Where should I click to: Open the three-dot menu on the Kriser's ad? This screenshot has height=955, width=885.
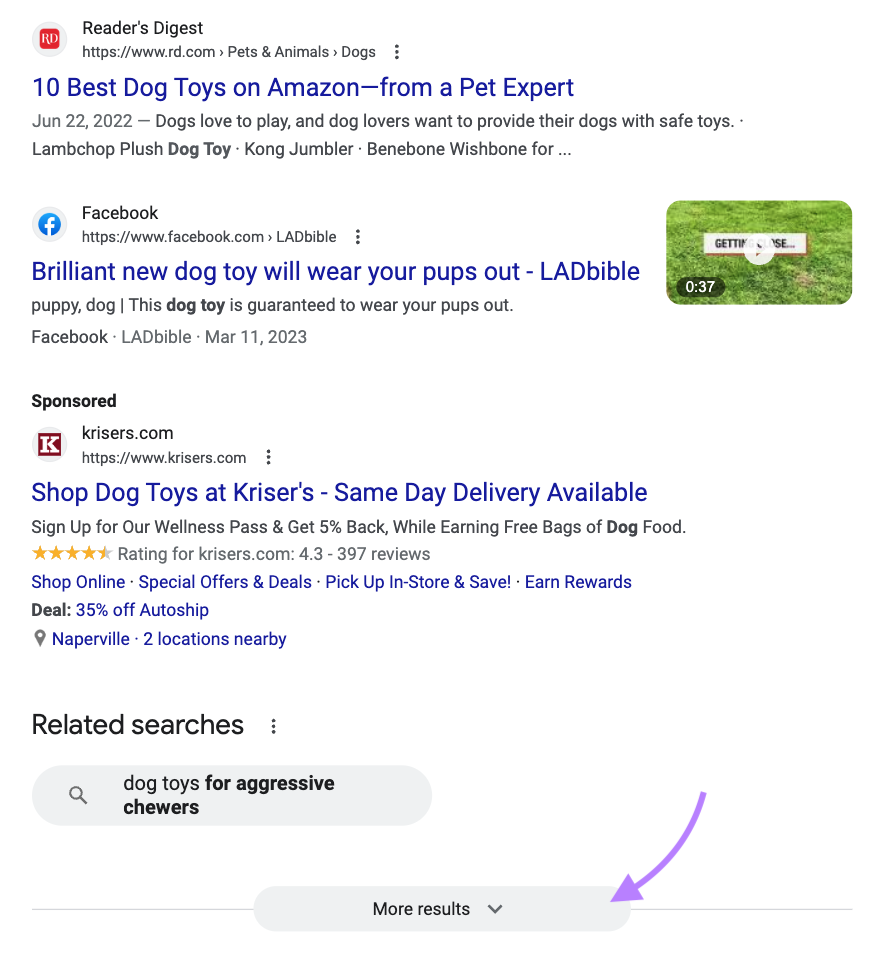click(x=268, y=457)
